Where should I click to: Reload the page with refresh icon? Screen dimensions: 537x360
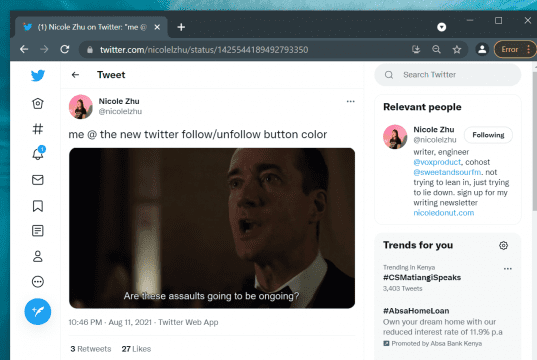coord(65,49)
